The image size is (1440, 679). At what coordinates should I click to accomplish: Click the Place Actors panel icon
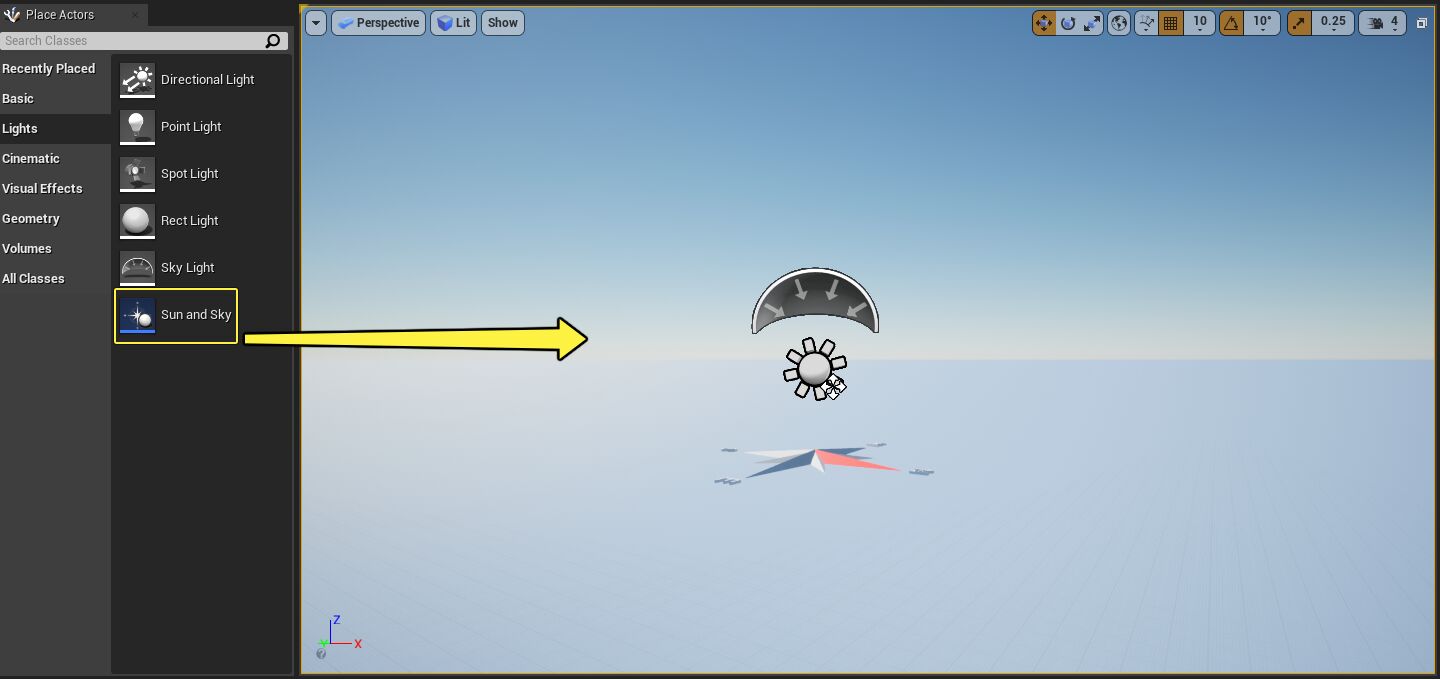click(15, 14)
